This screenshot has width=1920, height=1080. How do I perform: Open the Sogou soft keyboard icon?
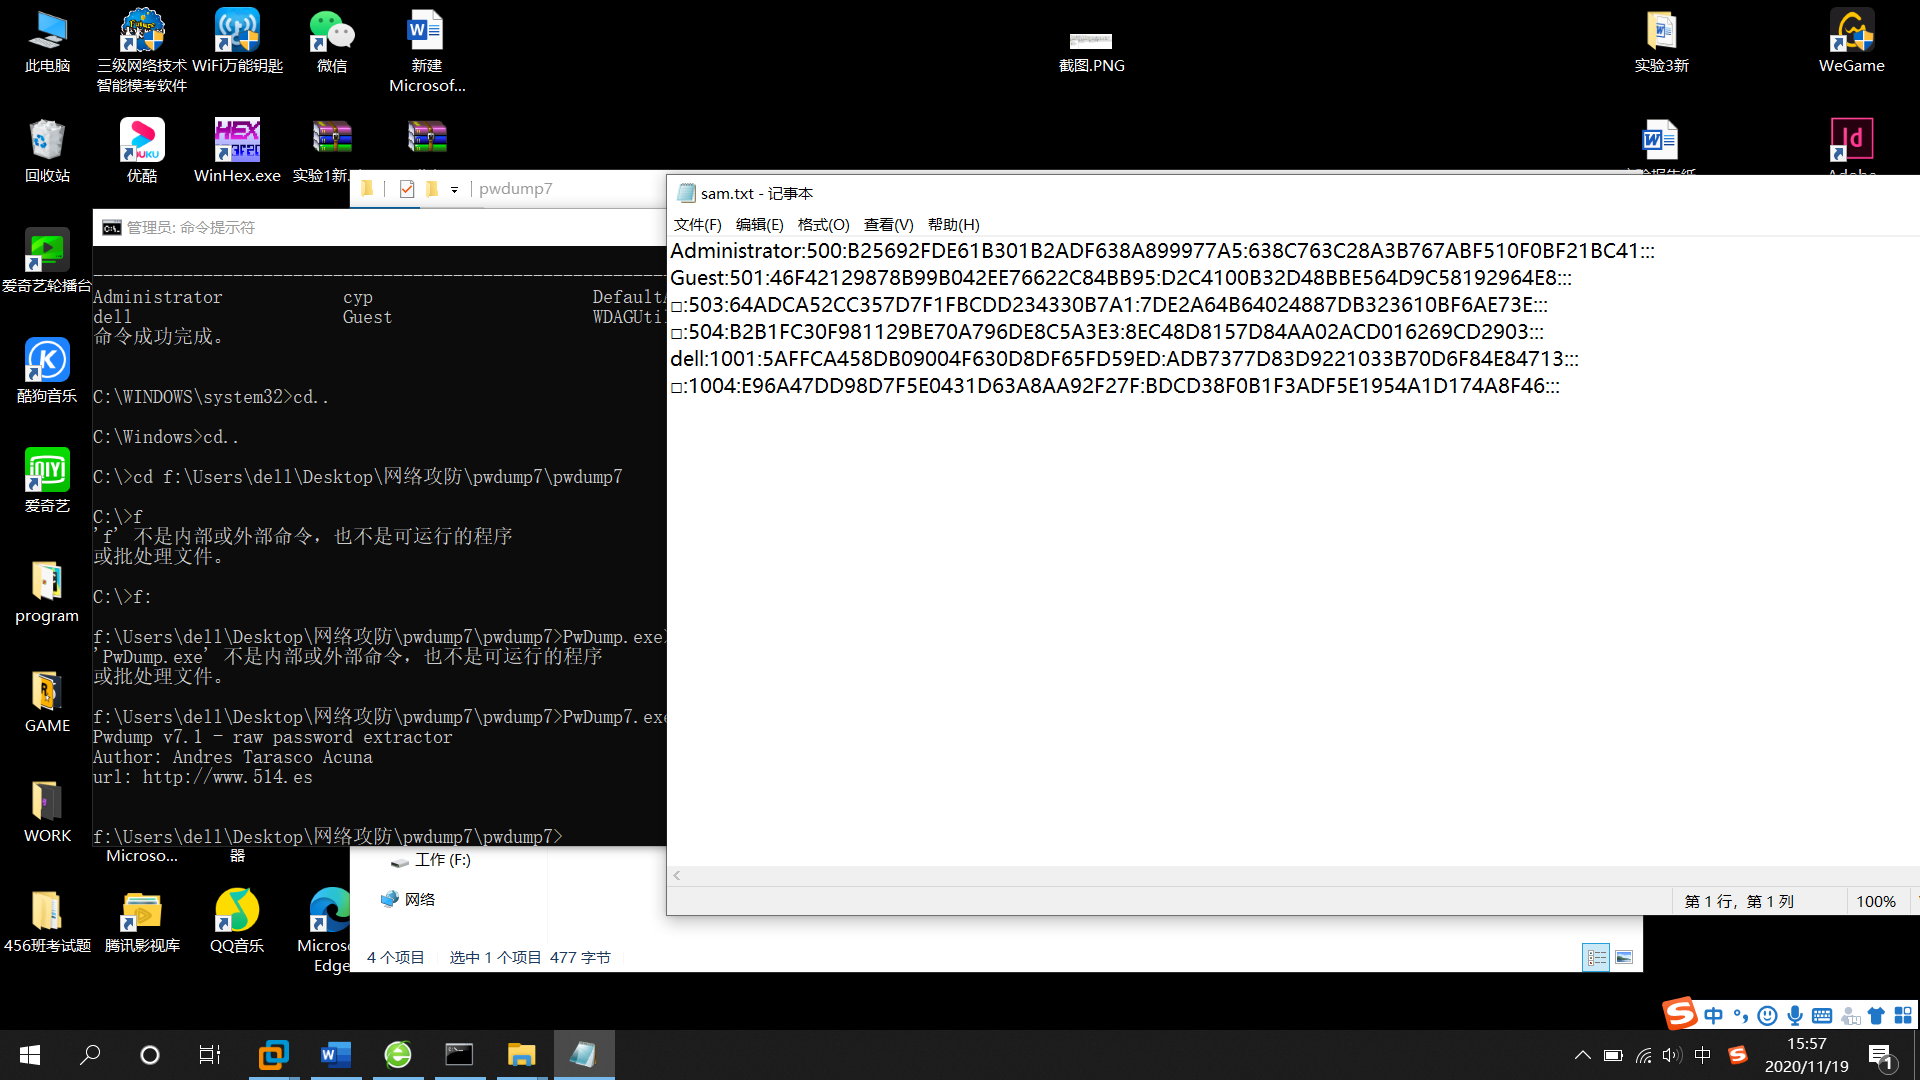(x=1822, y=1016)
